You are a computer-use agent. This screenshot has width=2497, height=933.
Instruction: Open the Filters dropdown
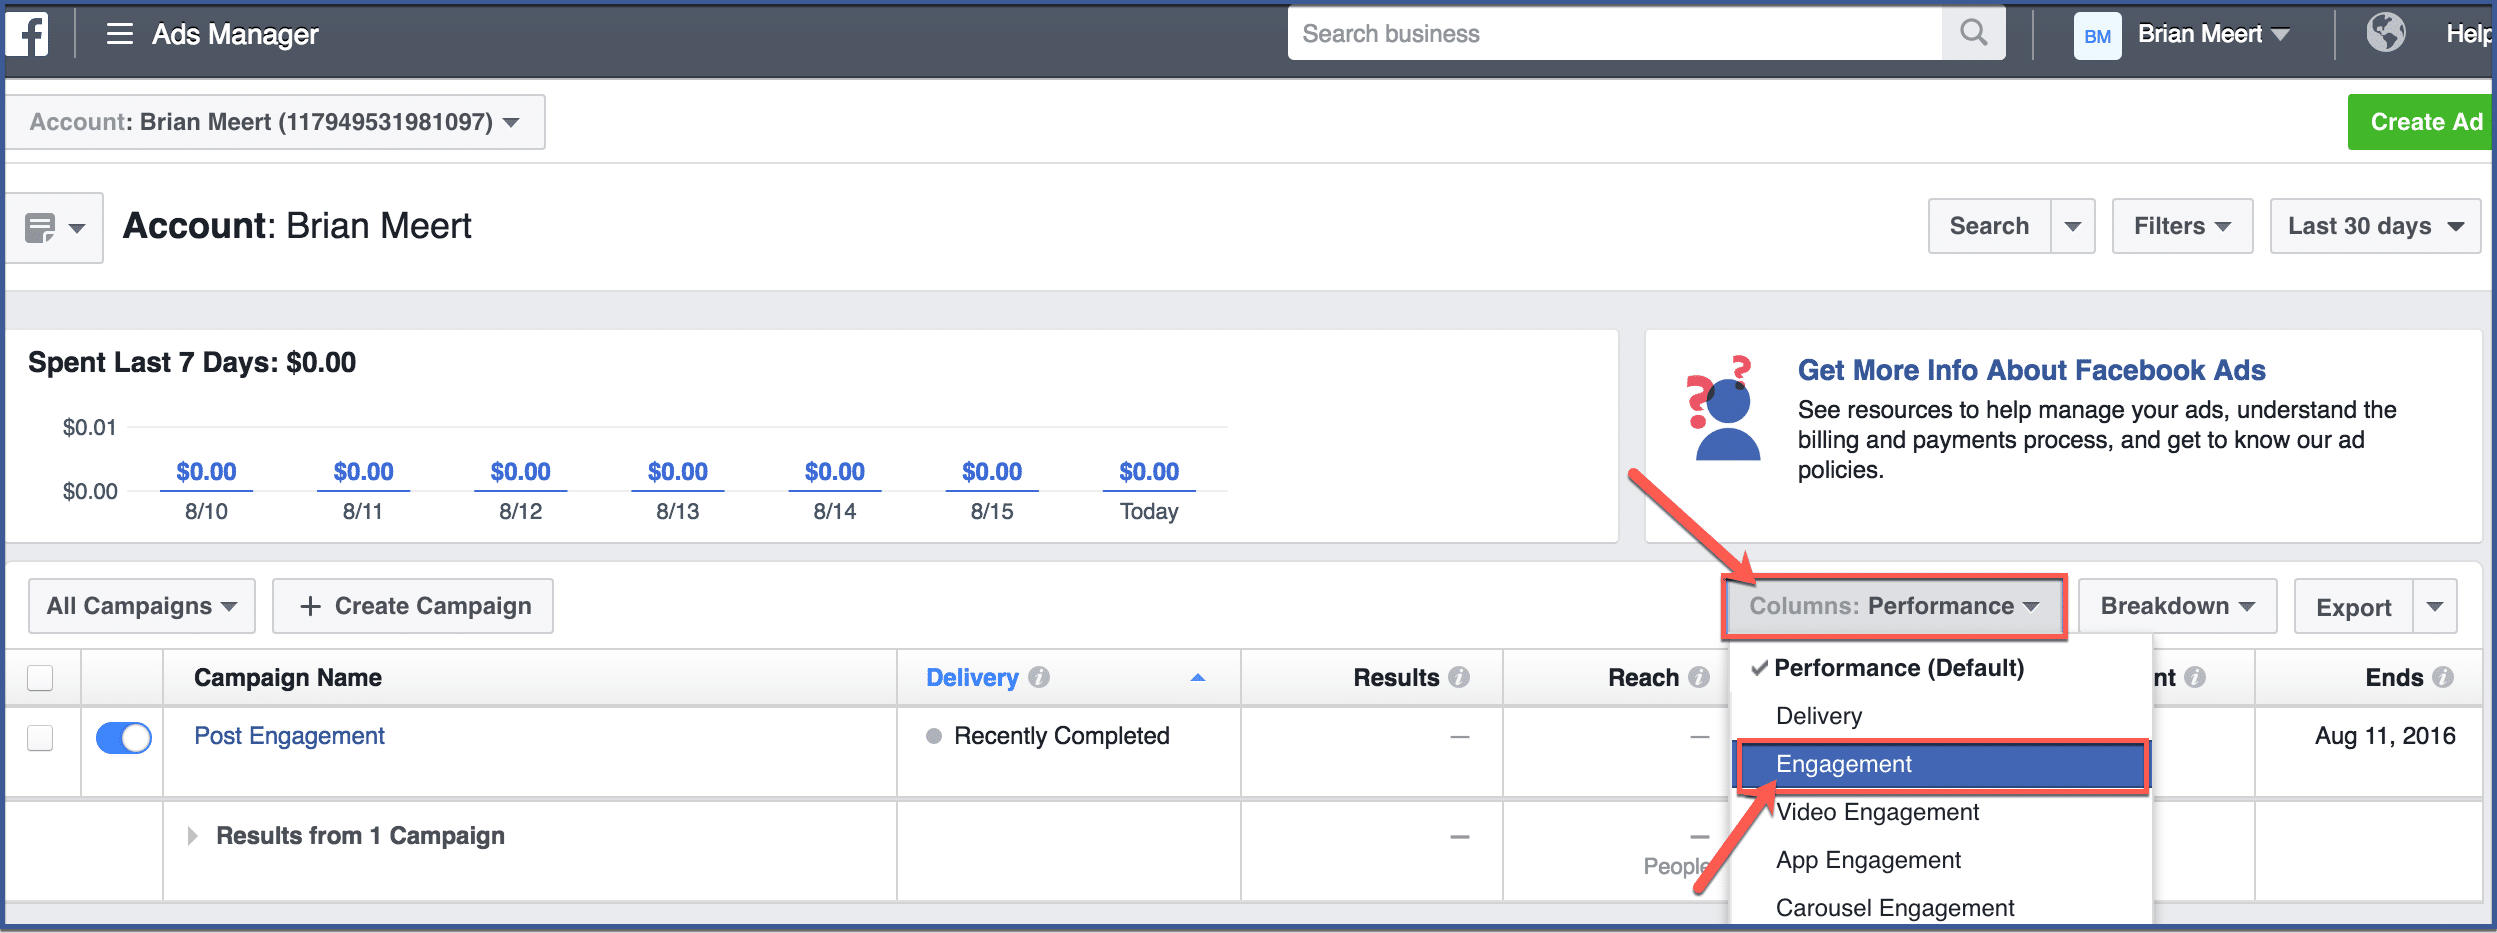tap(2182, 226)
